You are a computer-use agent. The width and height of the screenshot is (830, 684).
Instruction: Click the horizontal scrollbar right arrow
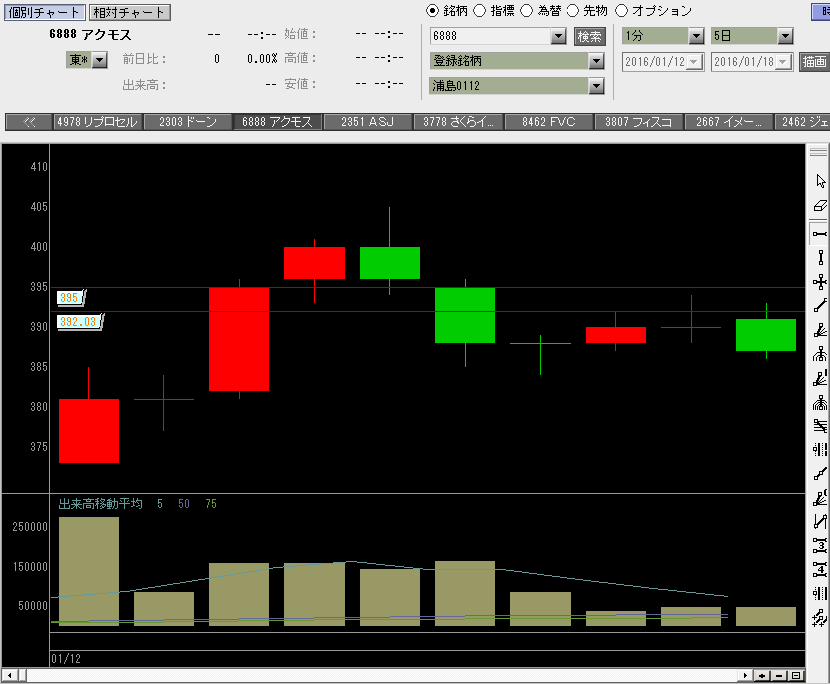coord(745,676)
